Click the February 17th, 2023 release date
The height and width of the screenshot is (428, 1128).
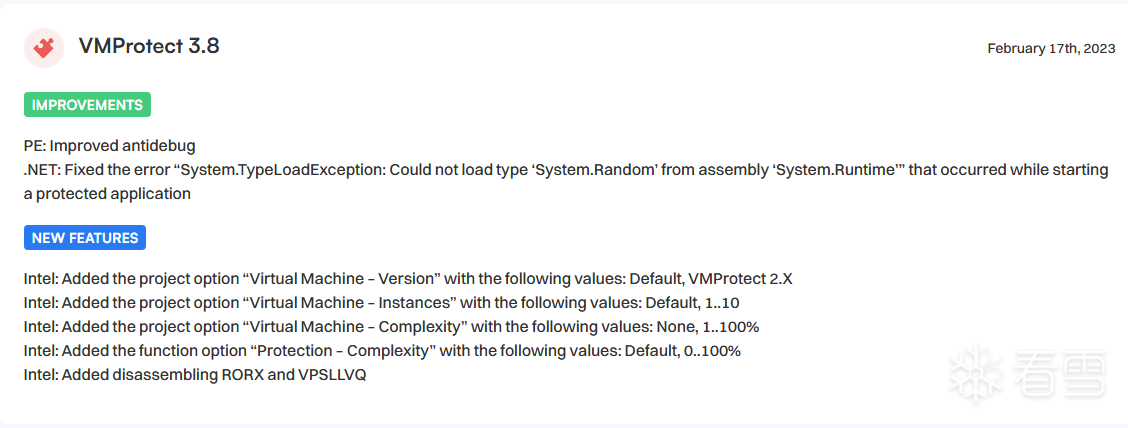pos(1050,48)
